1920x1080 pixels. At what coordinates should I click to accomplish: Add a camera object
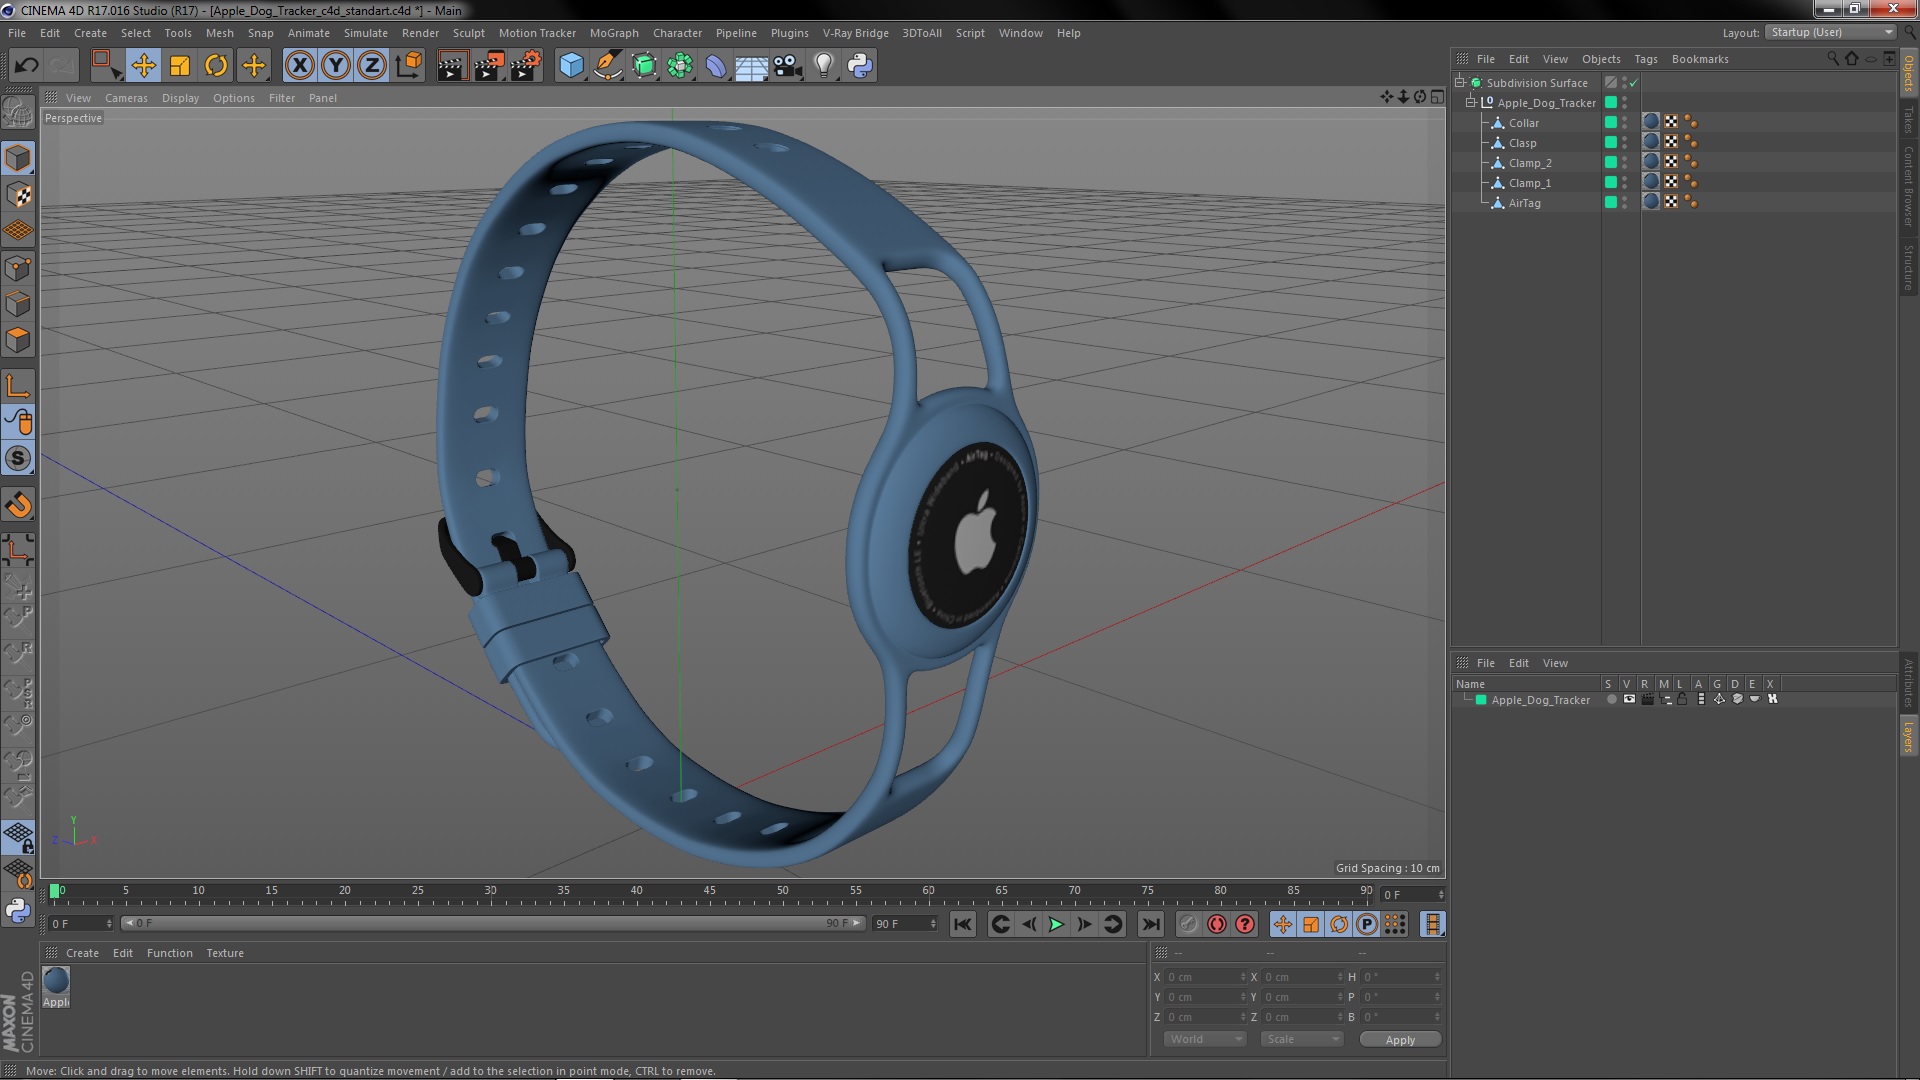[788, 66]
